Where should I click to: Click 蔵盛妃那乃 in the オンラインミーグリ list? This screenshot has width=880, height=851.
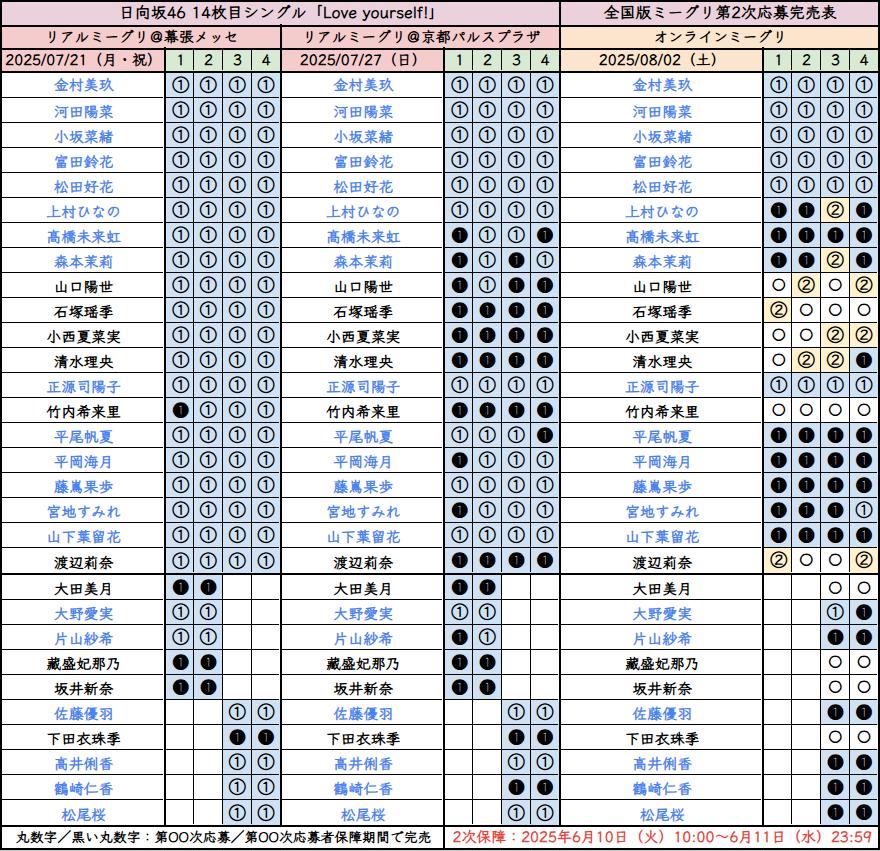(662, 664)
